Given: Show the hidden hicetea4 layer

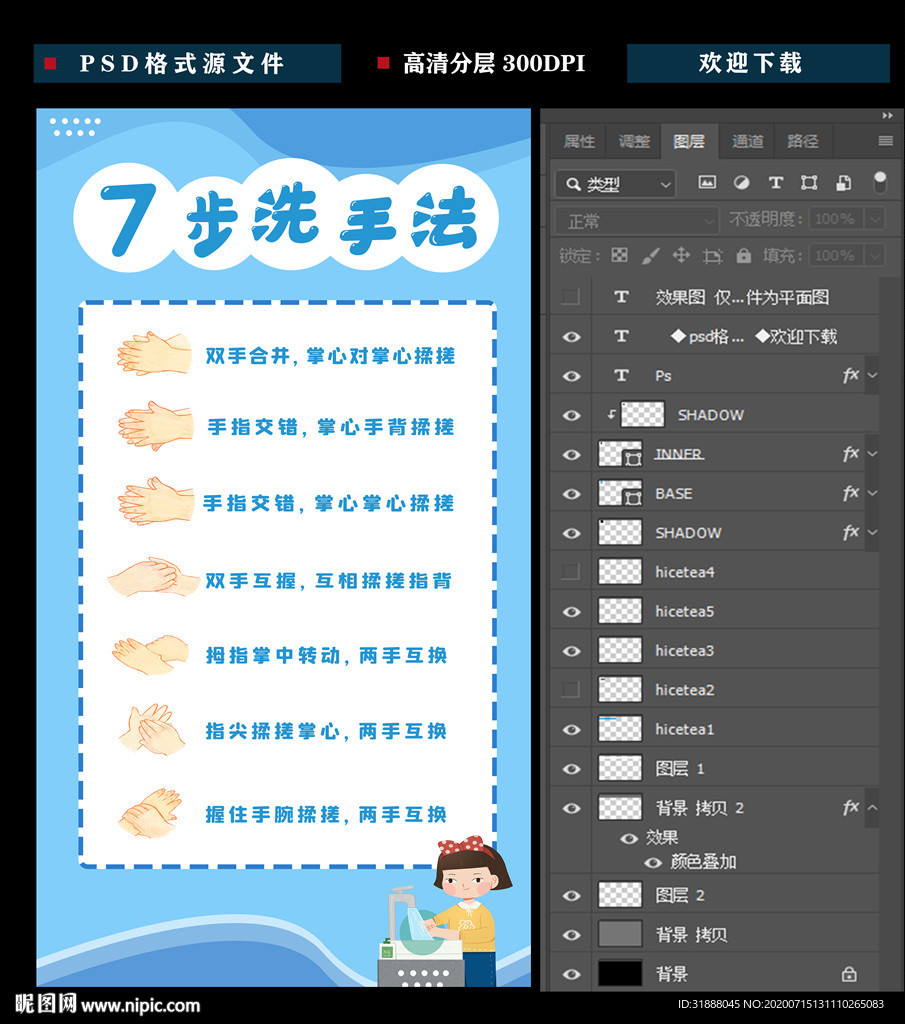Looking at the screenshot, I should coord(571,572).
